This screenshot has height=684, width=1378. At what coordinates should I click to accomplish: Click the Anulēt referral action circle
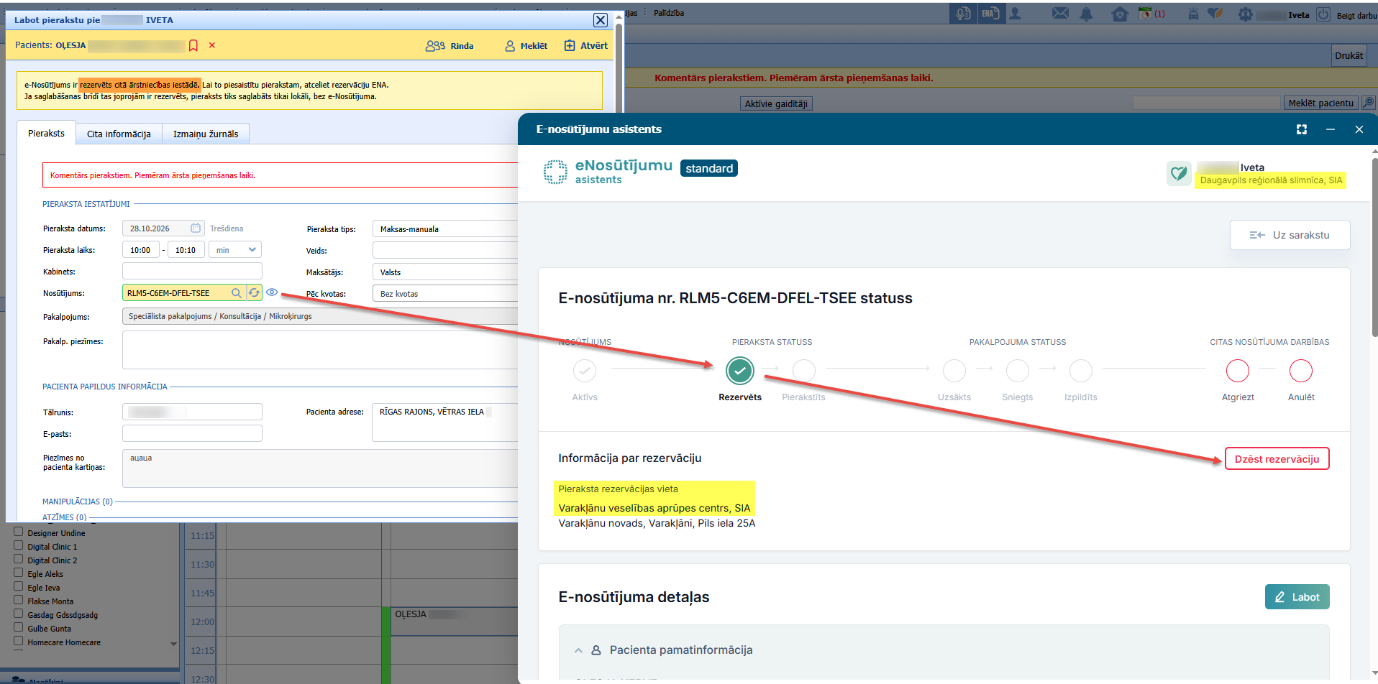coord(1300,371)
